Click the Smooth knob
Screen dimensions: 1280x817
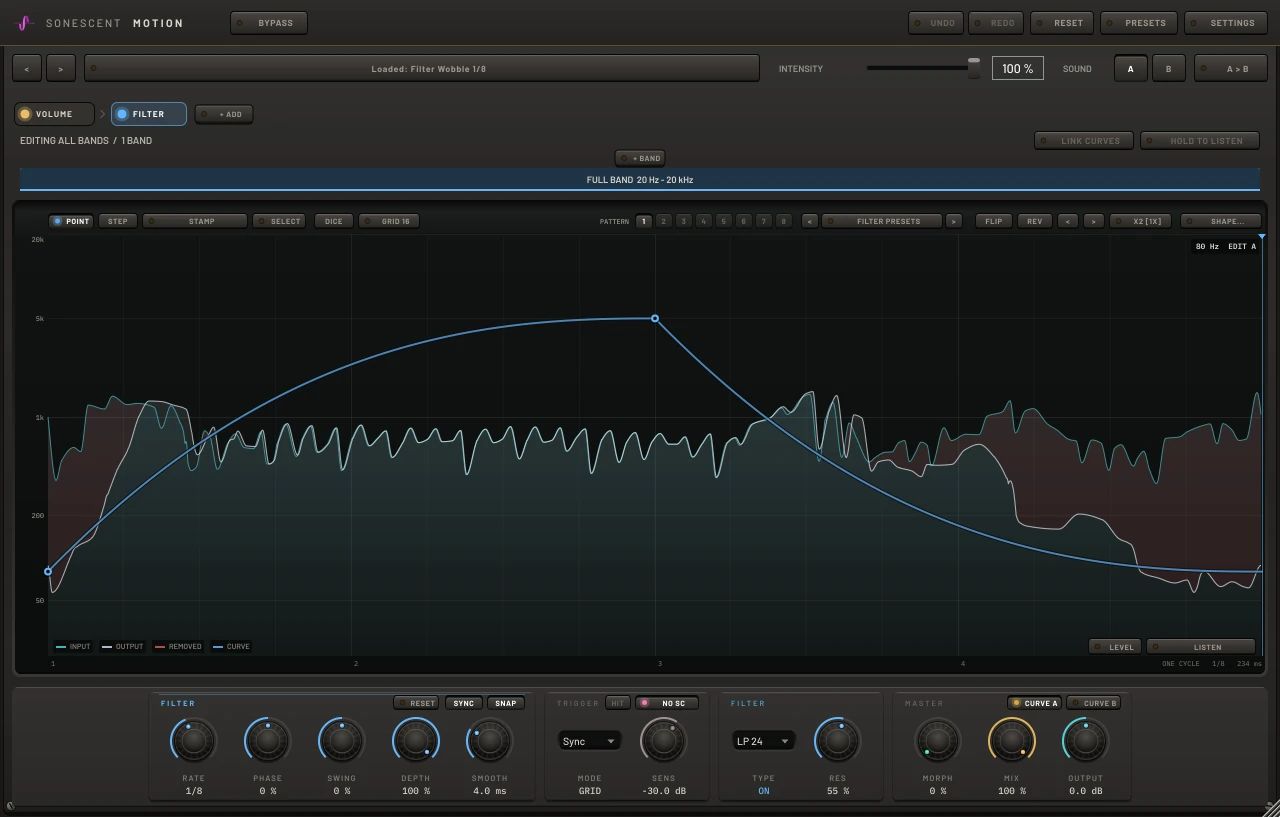(x=490, y=741)
